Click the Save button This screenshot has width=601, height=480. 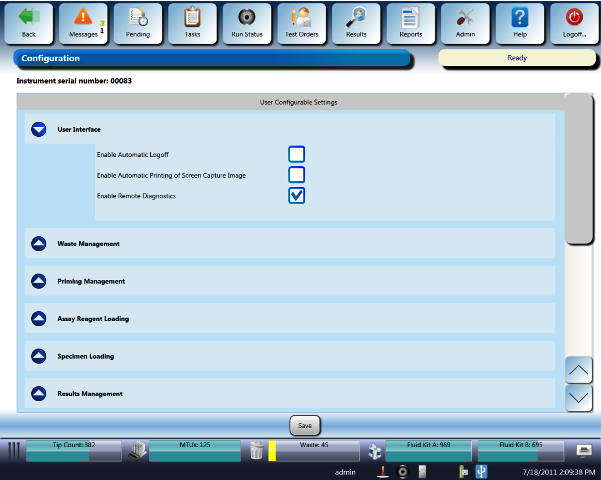tap(305, 425)
